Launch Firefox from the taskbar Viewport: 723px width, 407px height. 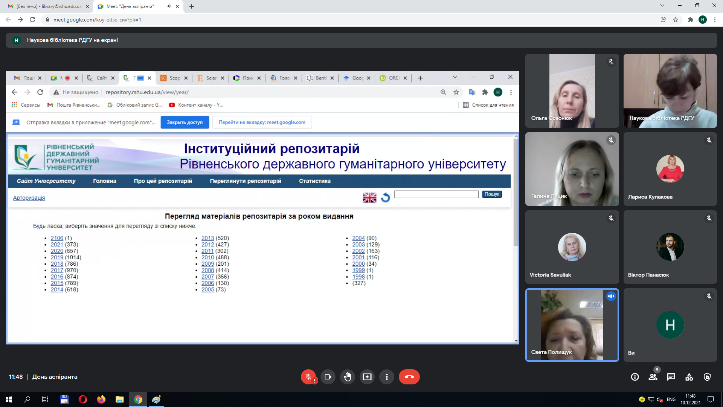point(101,400)
